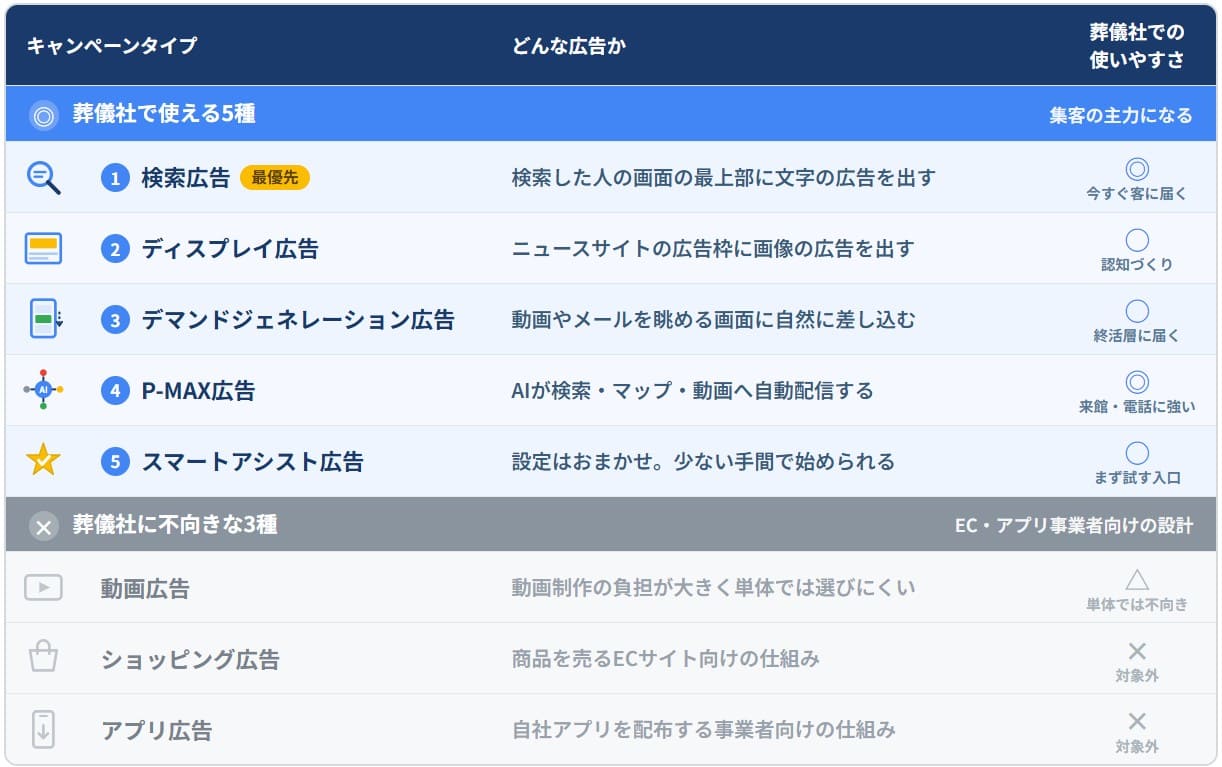Click the triangle rating above 単体では不向き
The height and width of the screenshot is (767, 1222).
1137,579
